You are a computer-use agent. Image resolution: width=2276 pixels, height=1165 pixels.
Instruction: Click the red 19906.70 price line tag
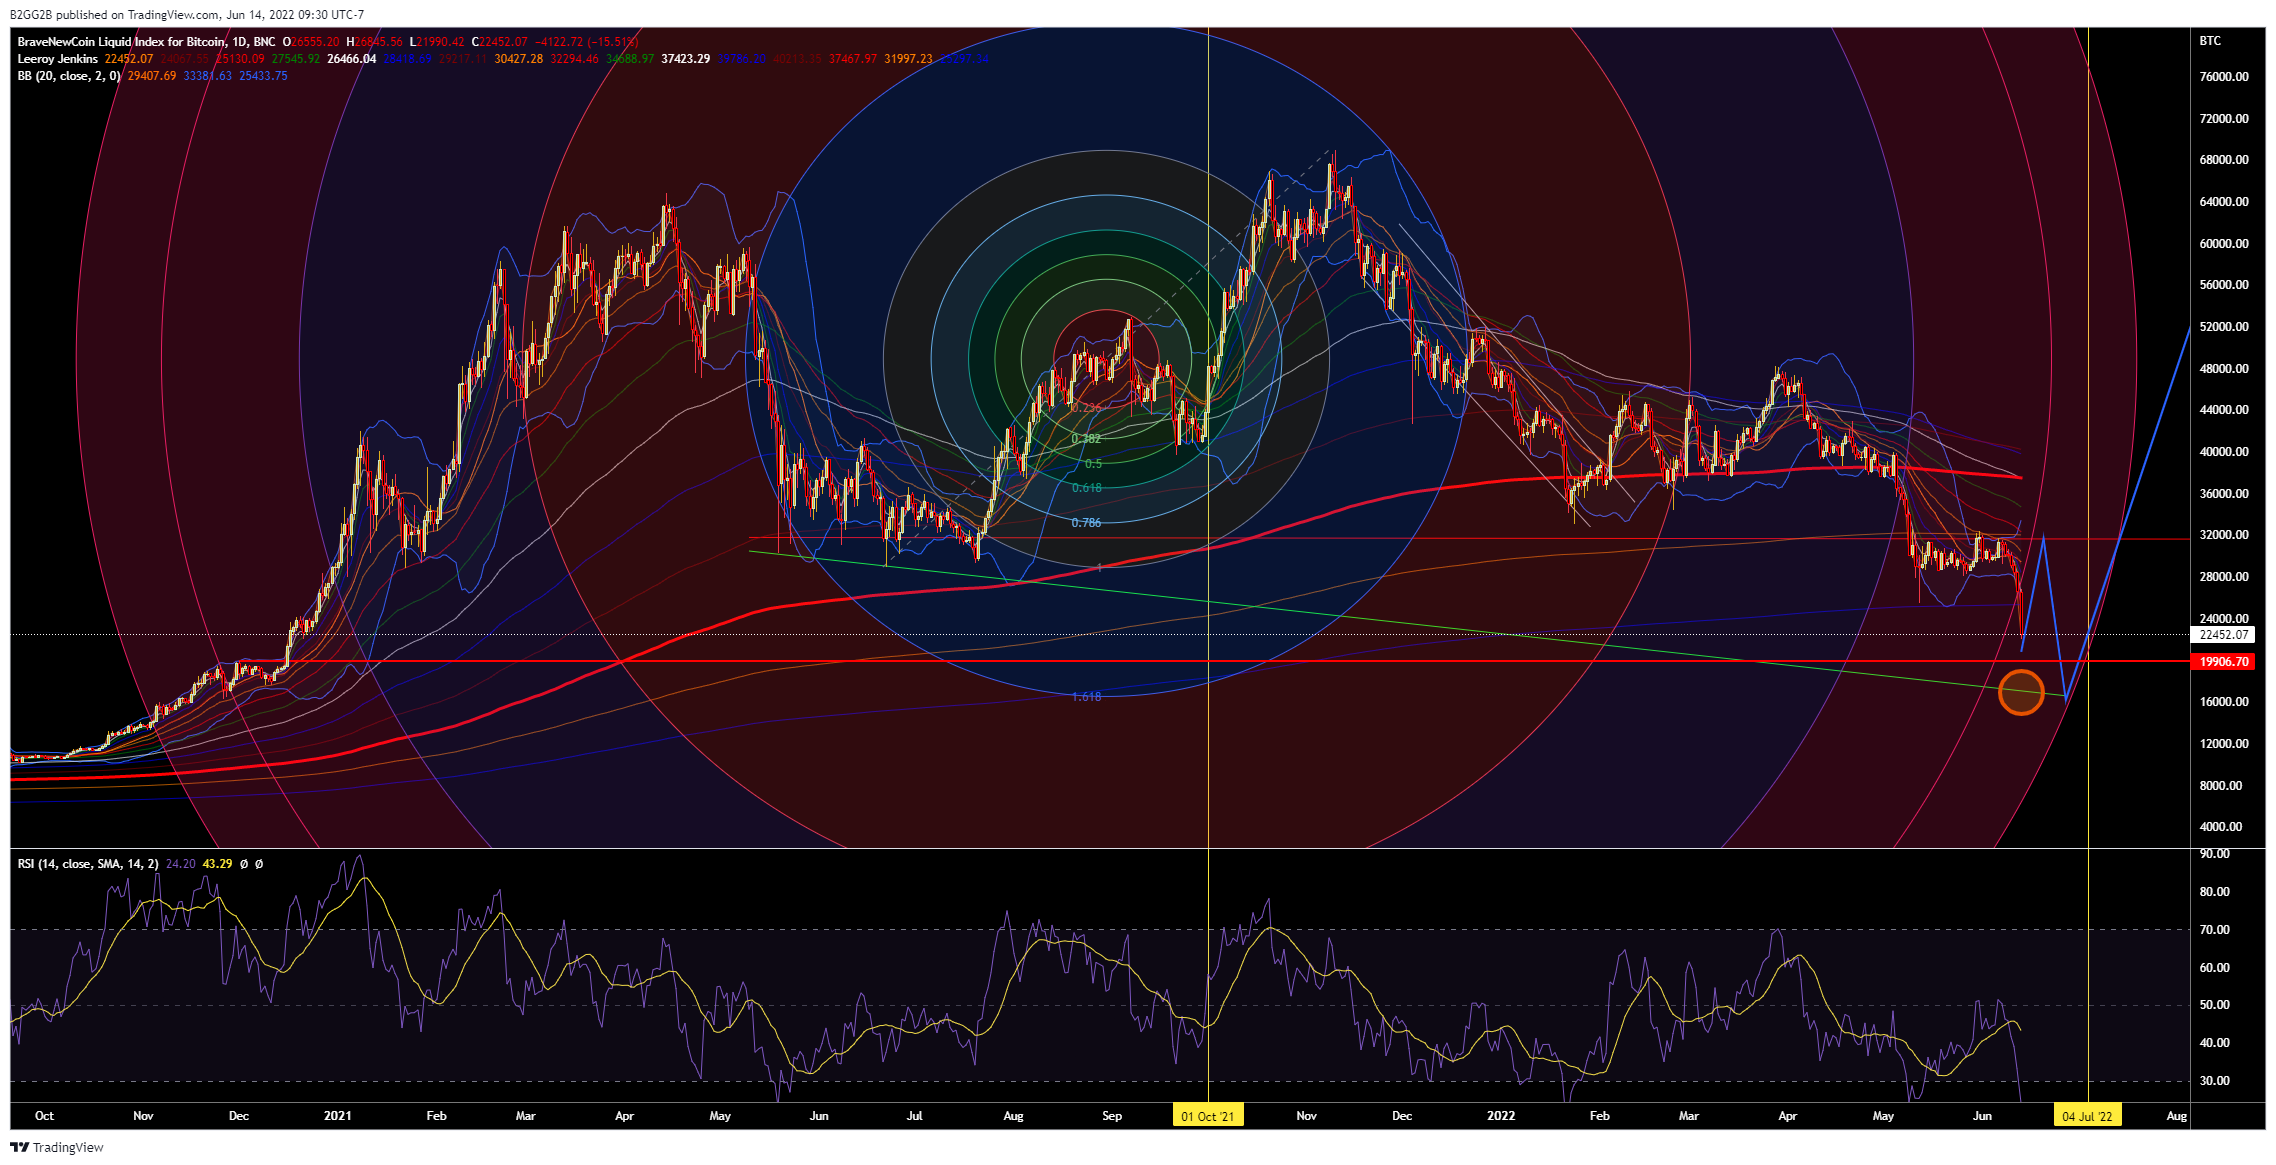pyautogui.click(x=2222, y=662)
